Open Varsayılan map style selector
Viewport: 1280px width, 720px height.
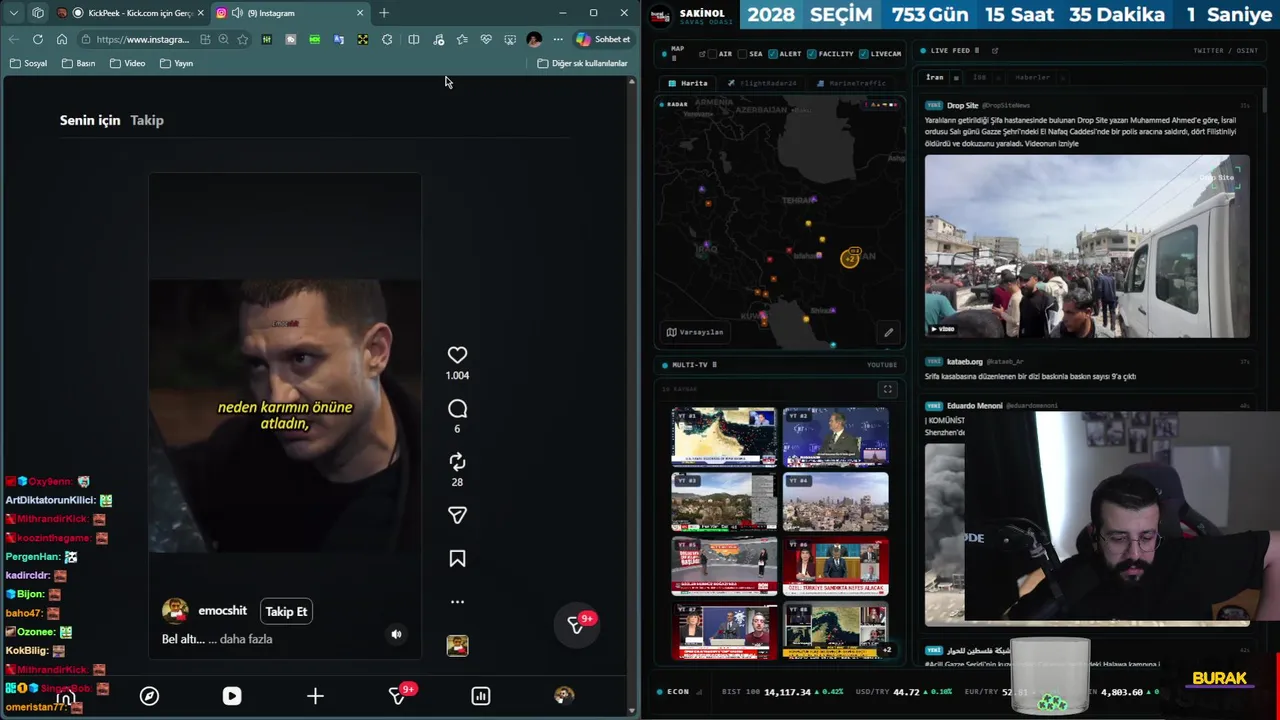tap(695, 332)
